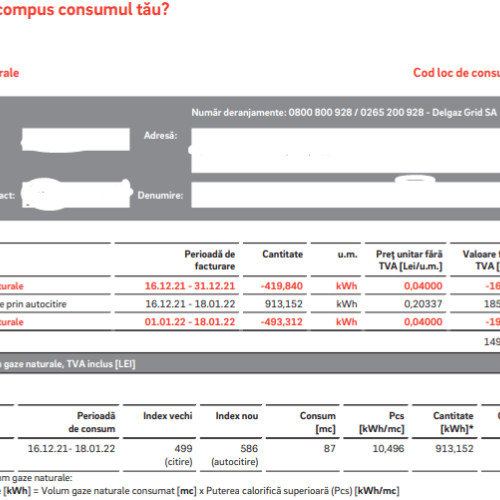Click the 'Număr deranjamente' phone number line
Viewport: 500px width, 500px height.
[344, 113]
